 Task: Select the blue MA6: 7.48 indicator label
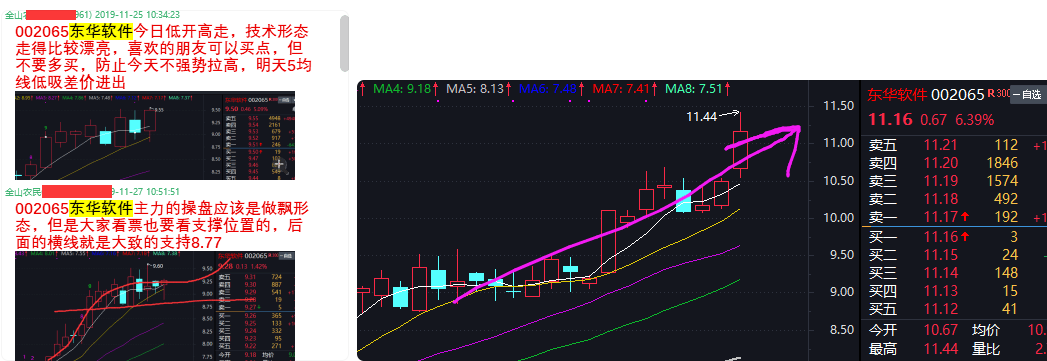(548, 88)
